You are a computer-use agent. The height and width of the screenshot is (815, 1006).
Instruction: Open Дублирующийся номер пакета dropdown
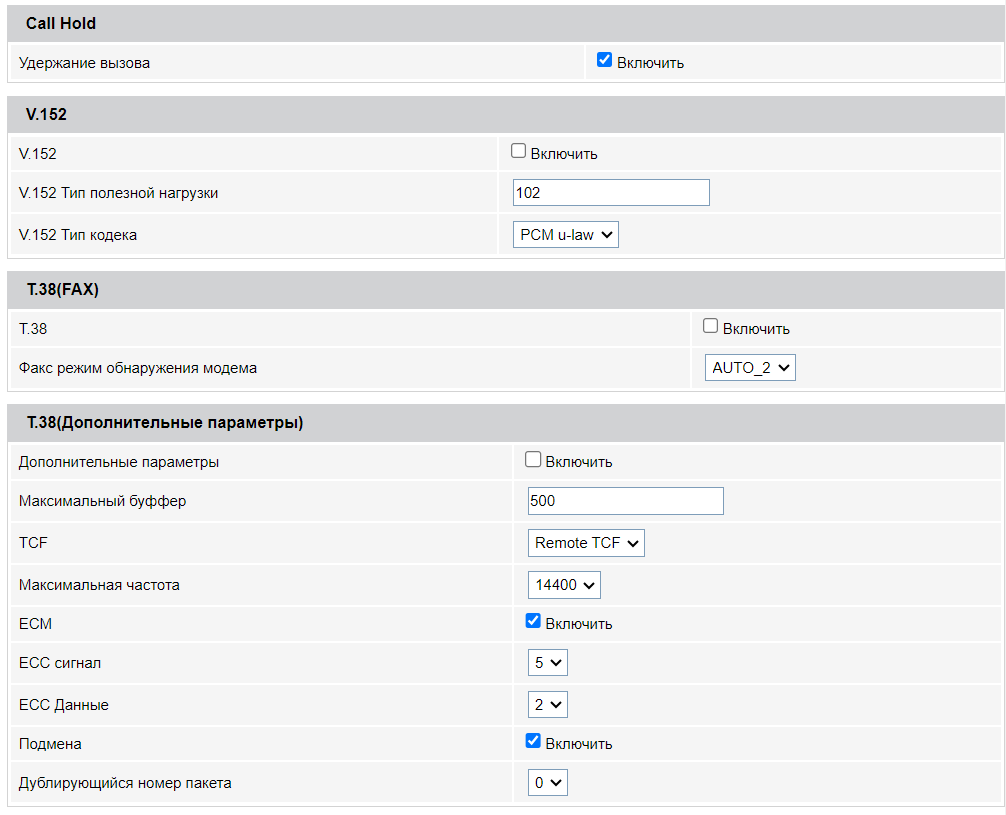pos(547,783)
